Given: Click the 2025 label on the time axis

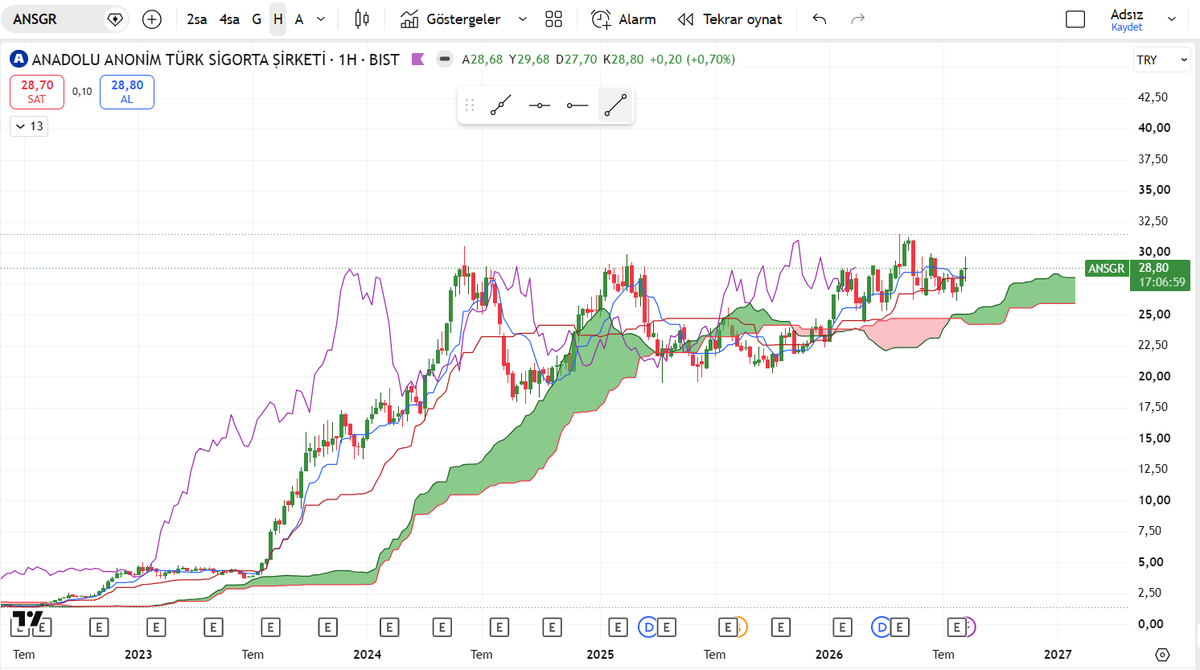Looking at the screenshot, I should (x=600, y=654).
